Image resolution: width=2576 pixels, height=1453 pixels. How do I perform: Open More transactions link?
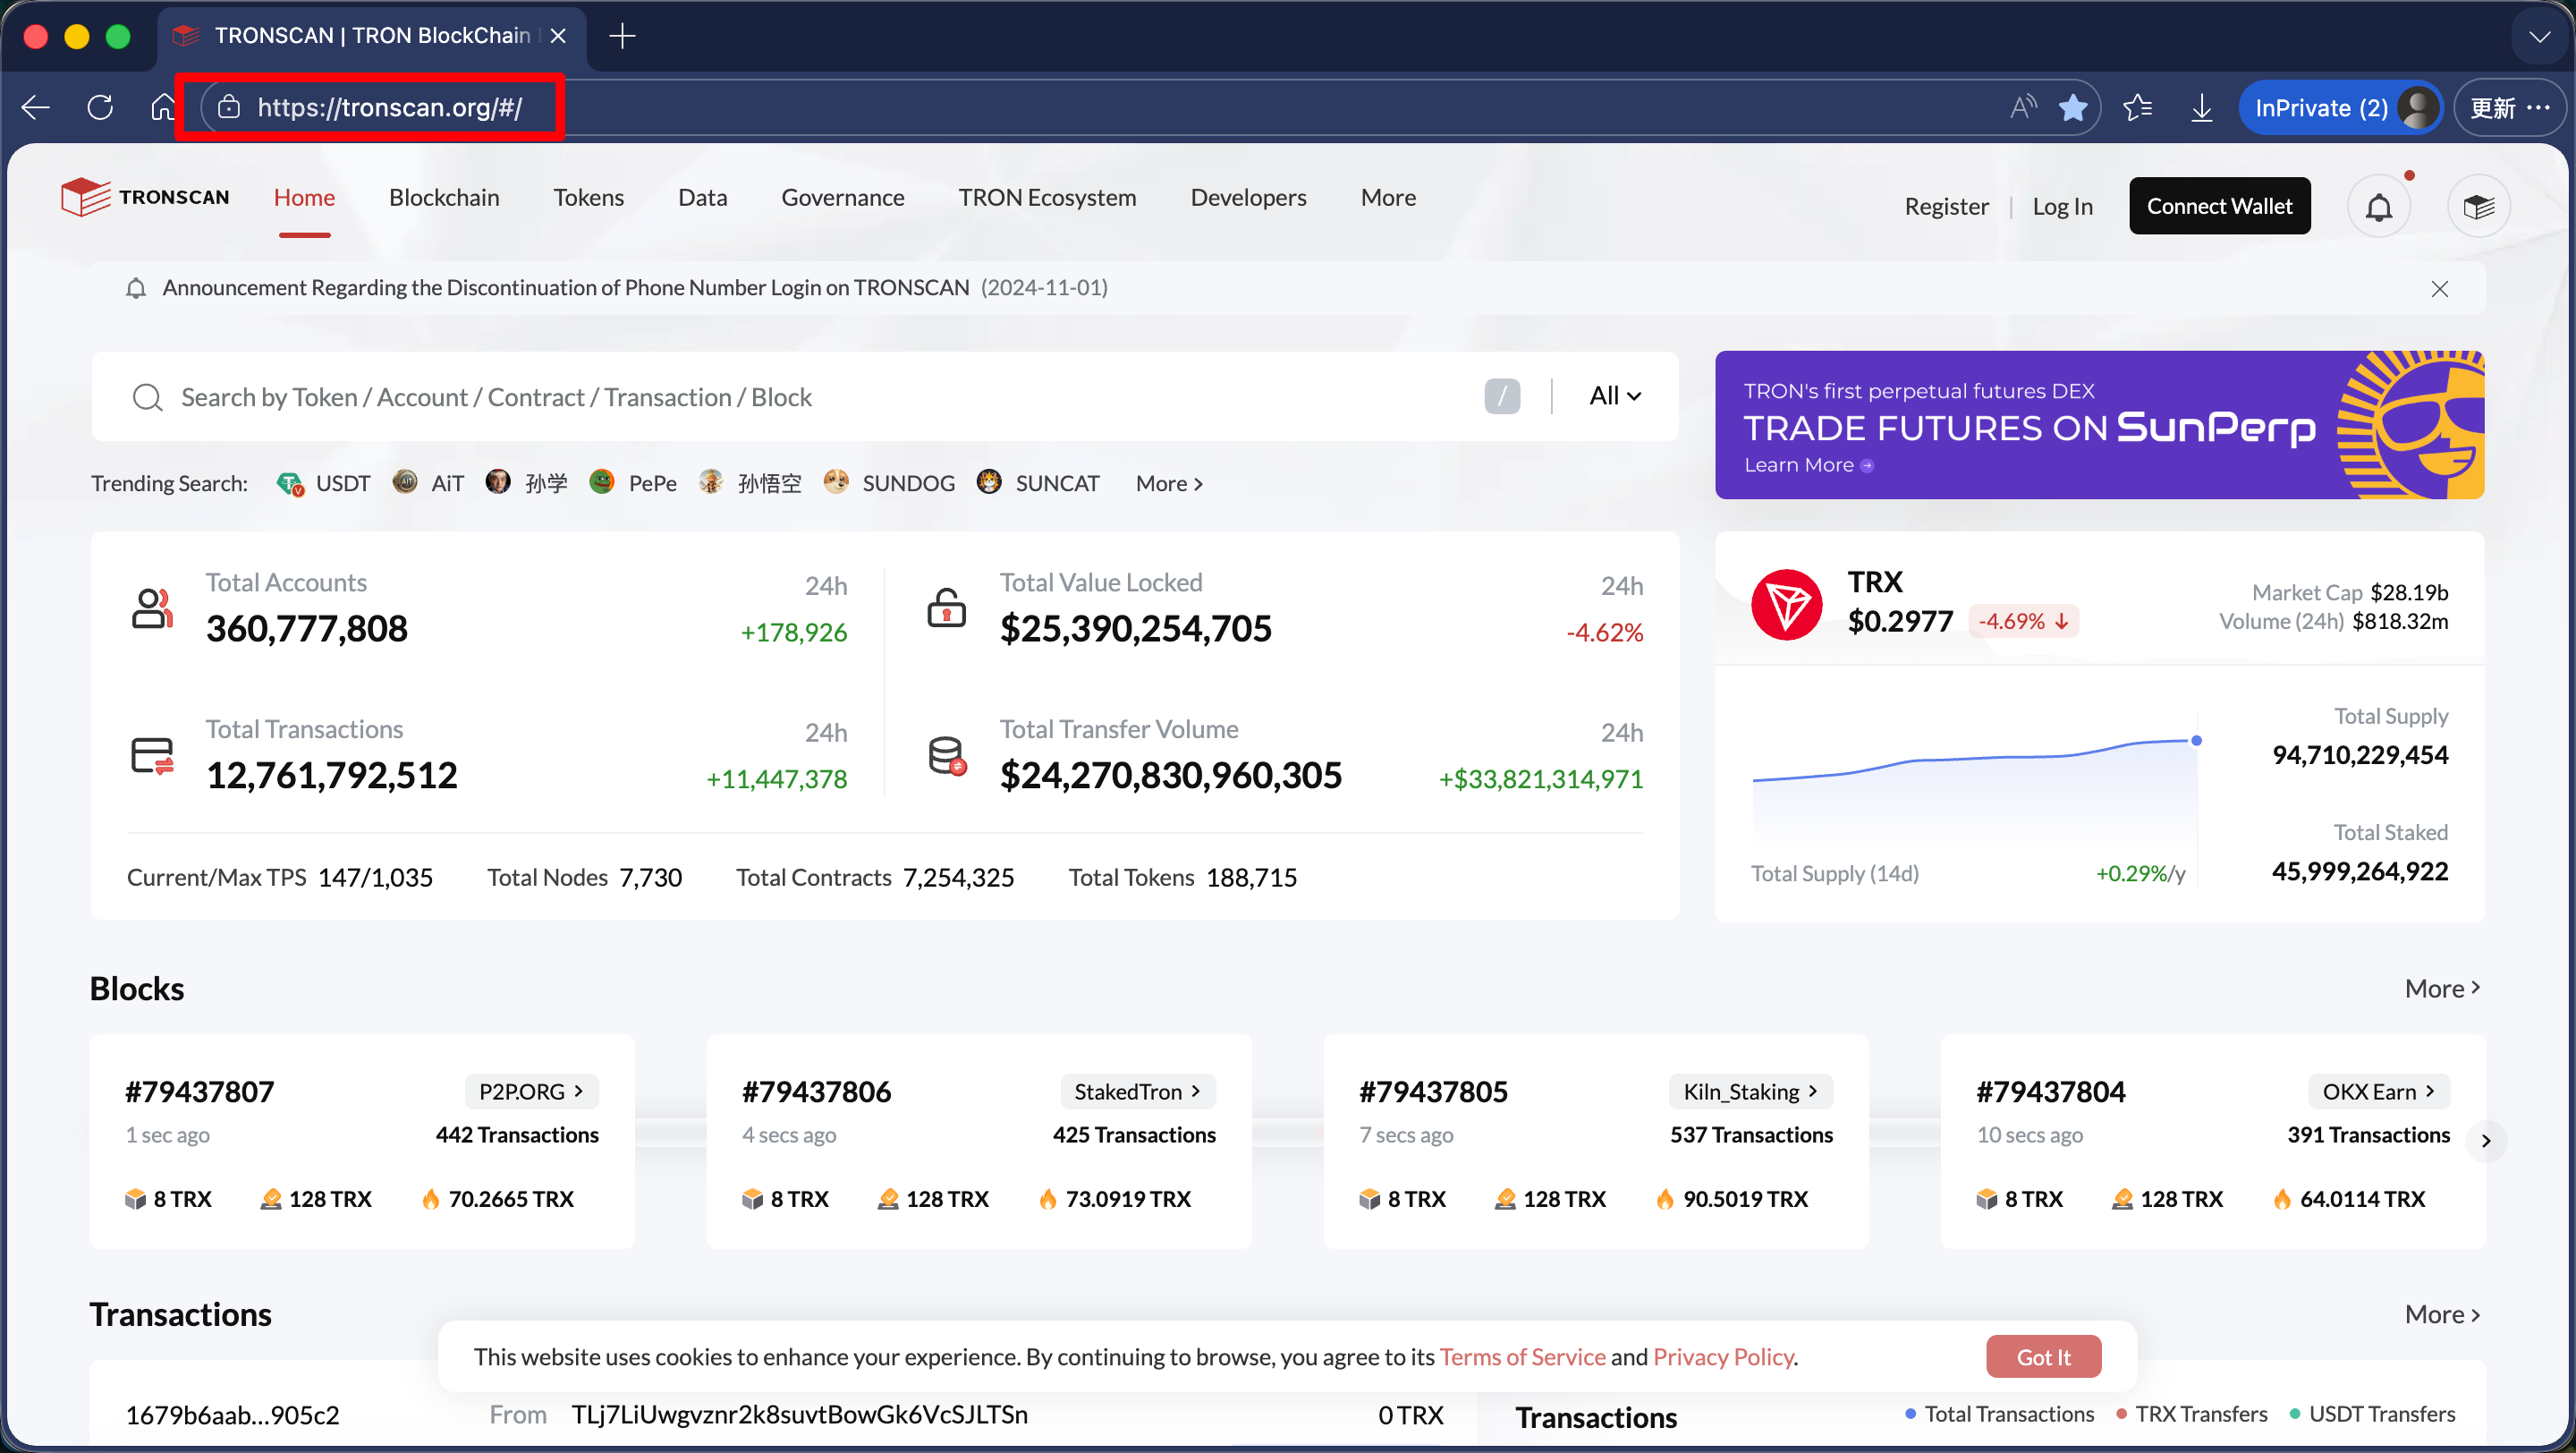[2442, 1315]
